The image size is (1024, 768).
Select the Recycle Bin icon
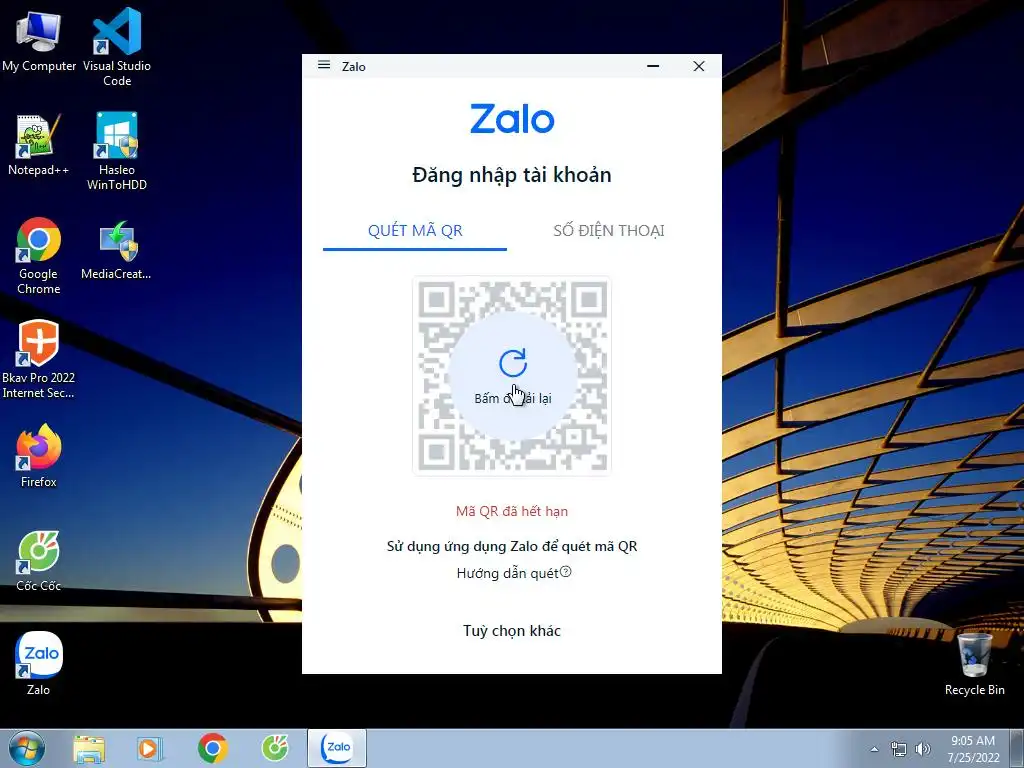click(974, 664)
